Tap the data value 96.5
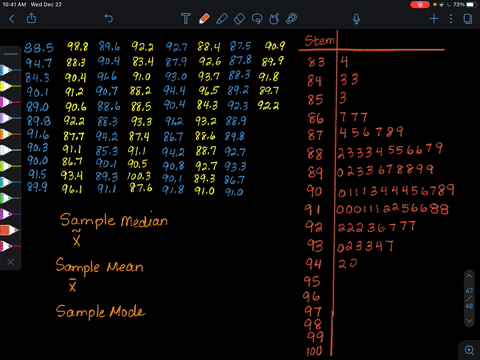 click(x=209, y=90)
